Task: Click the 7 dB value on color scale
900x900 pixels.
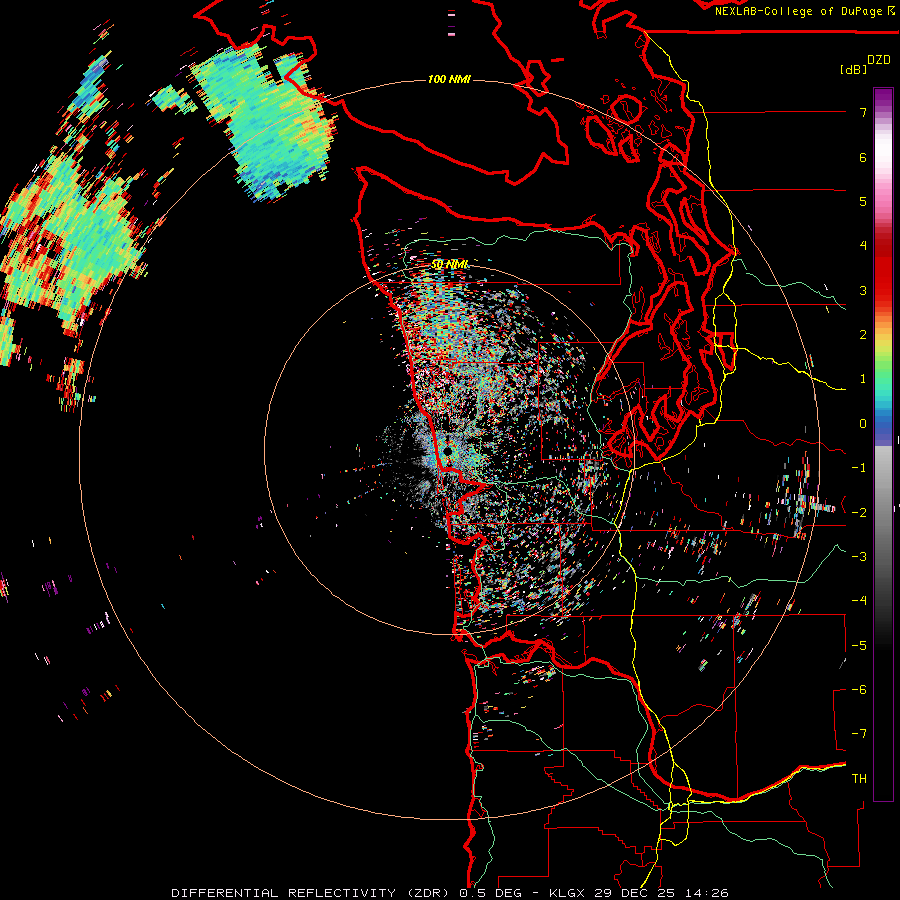Action: 863,112
